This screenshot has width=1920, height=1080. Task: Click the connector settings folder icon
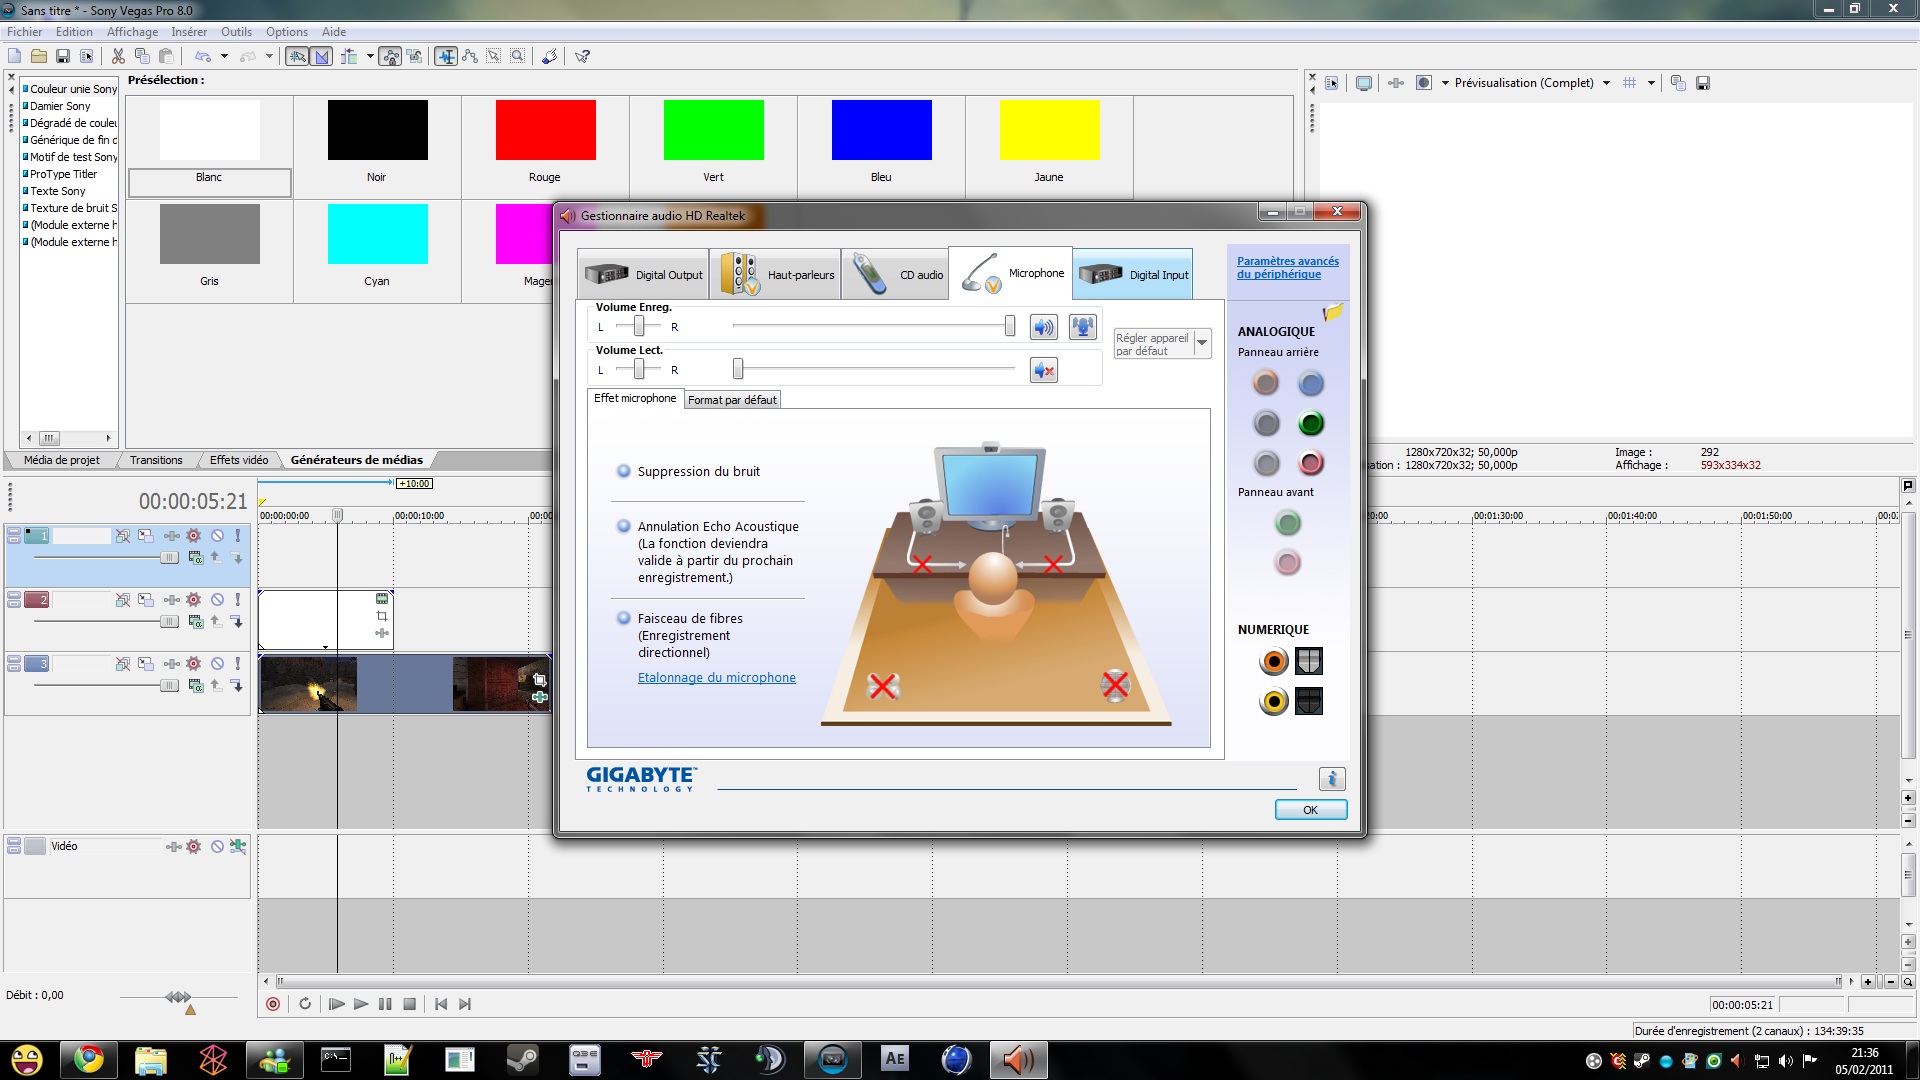click(x=1333, y=313)
